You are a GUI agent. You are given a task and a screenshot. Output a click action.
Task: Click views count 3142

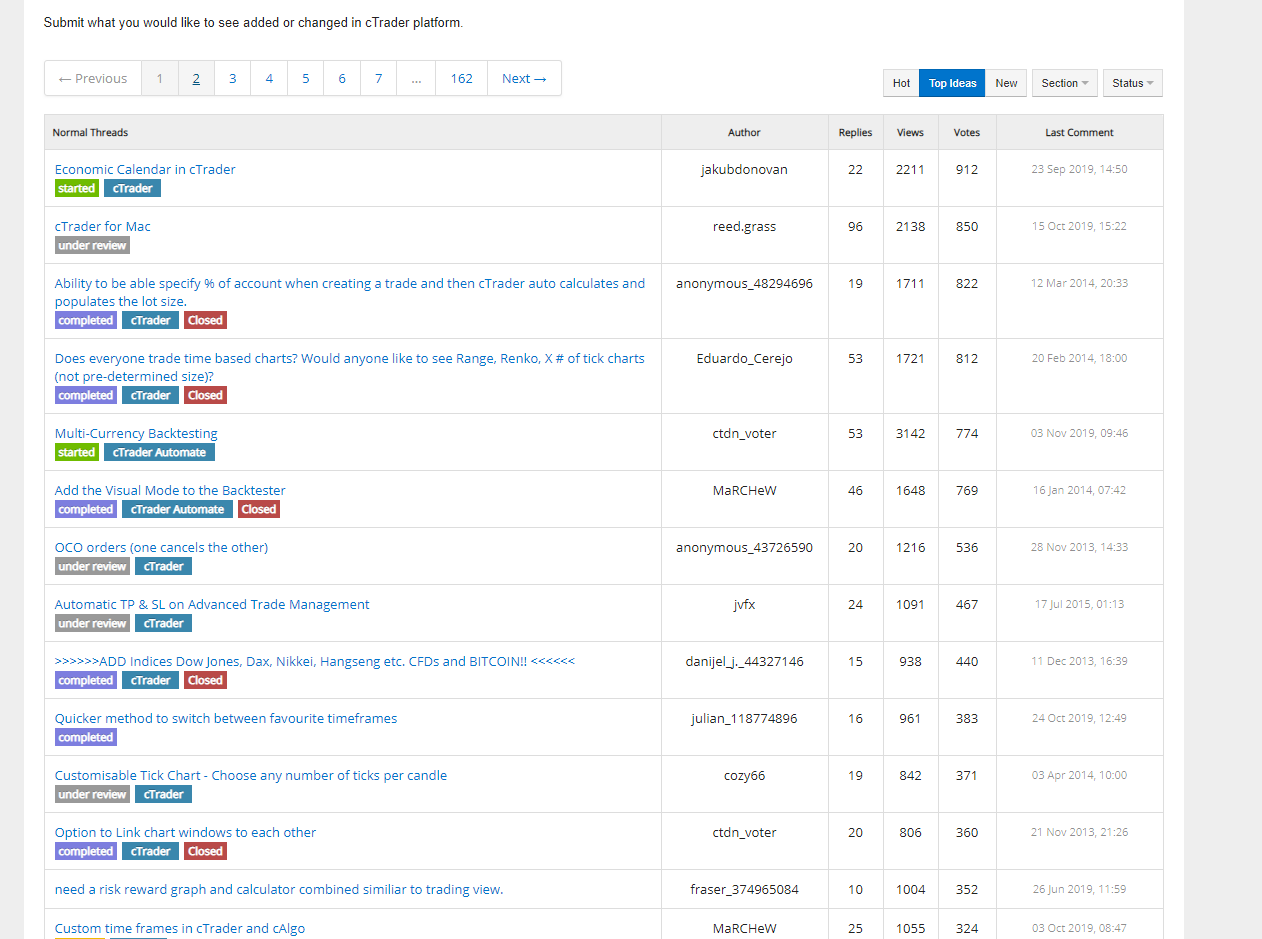(x=910, y=433)
